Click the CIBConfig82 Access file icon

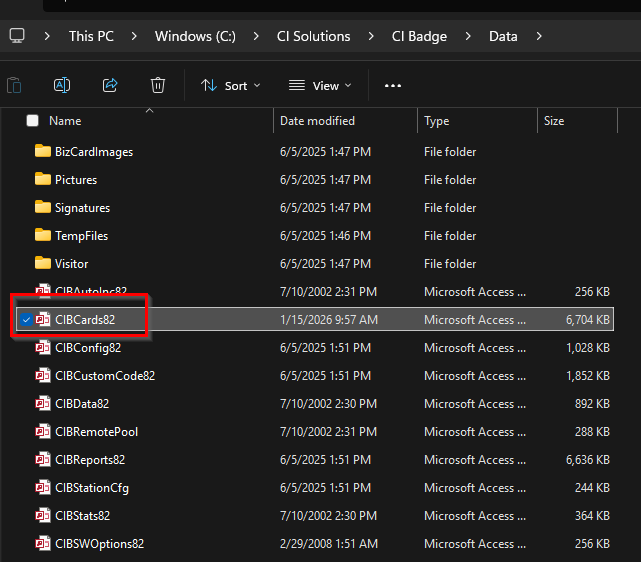[x=43, y=347]
